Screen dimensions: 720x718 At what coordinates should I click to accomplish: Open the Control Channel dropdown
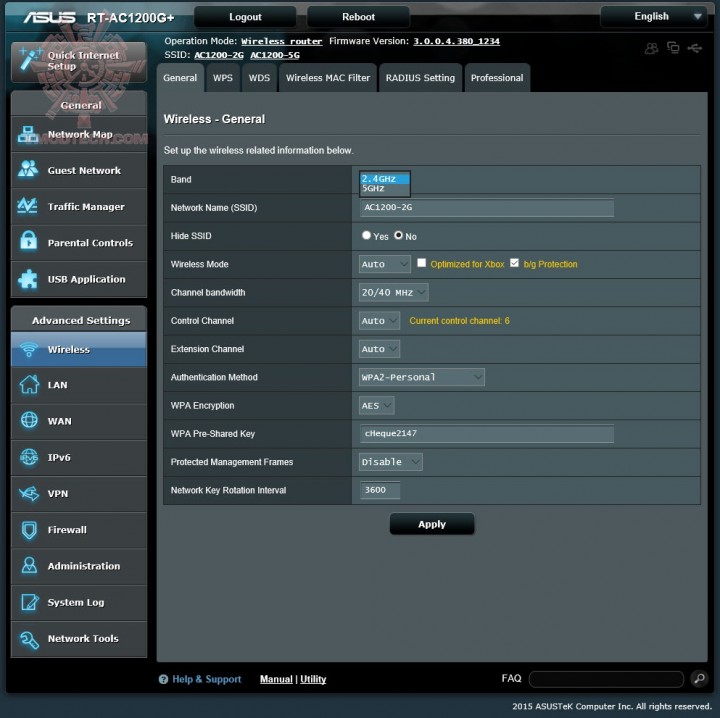point(379,320)
